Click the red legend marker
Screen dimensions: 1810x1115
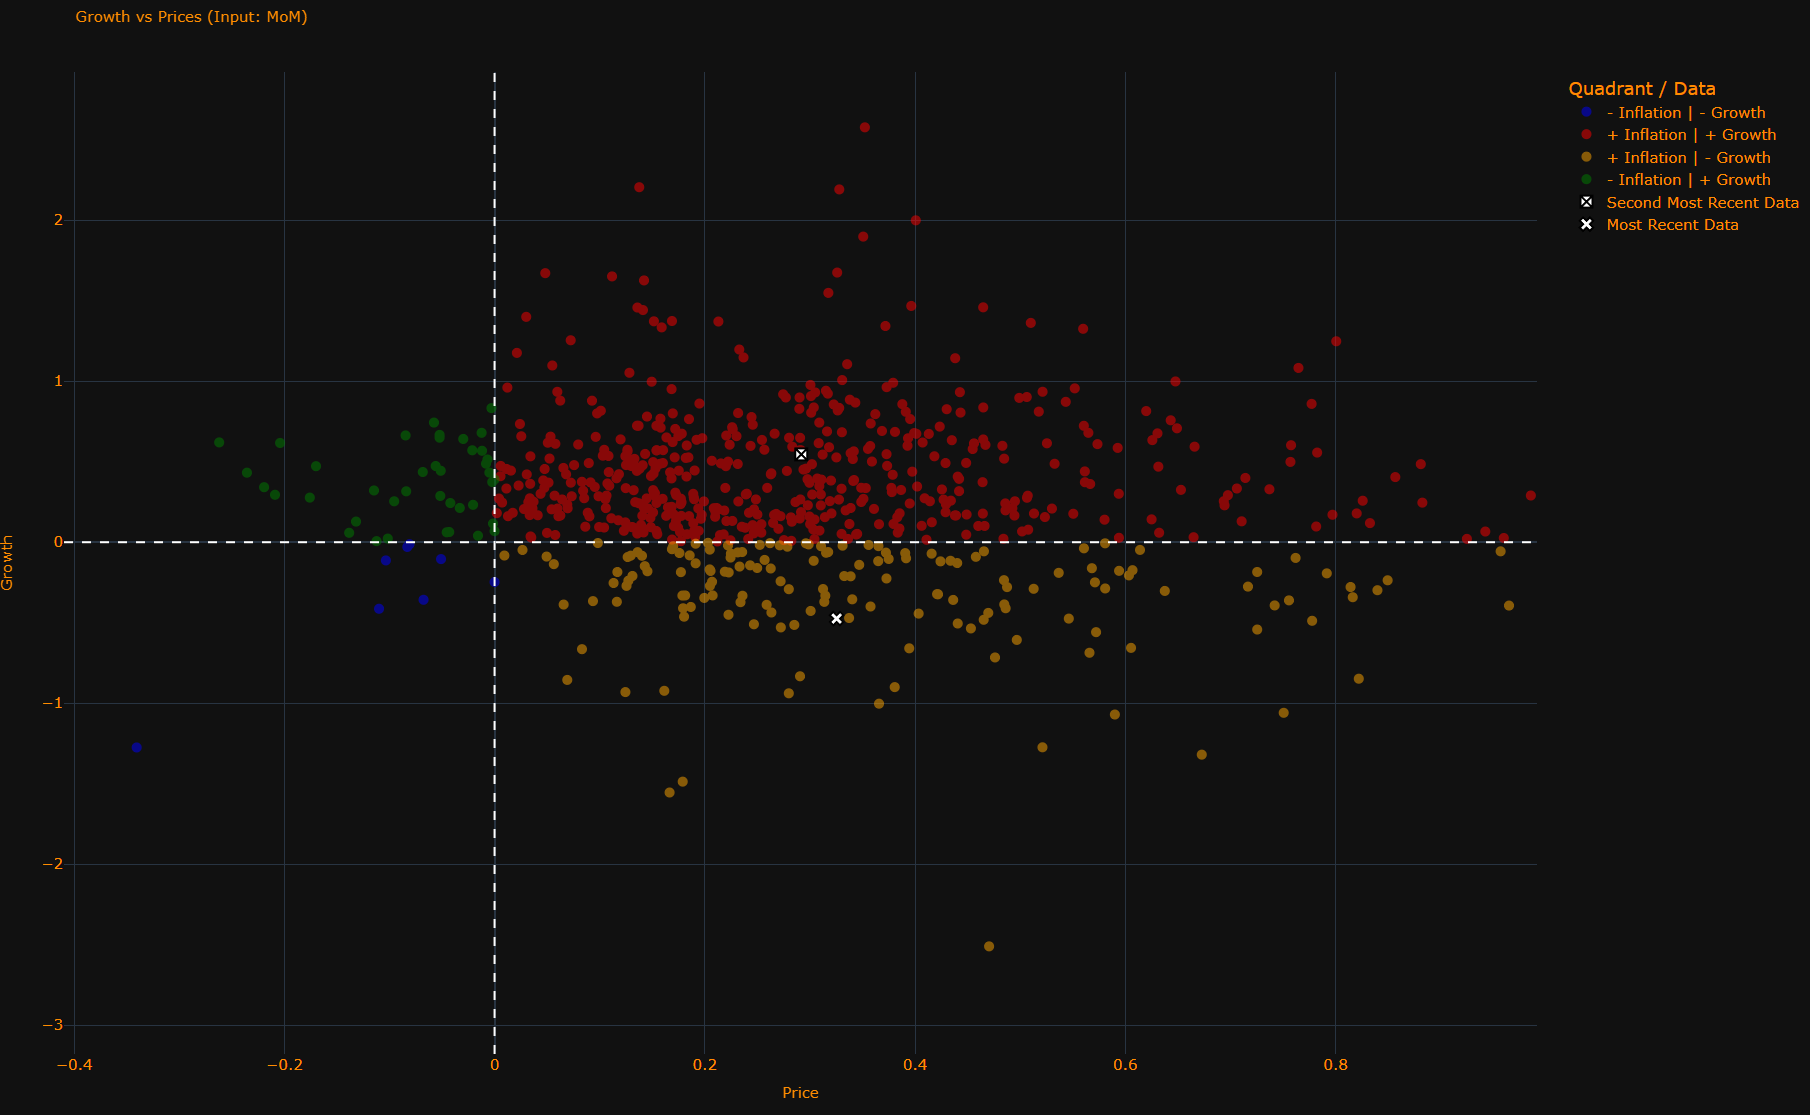(x=1586, y=135)
